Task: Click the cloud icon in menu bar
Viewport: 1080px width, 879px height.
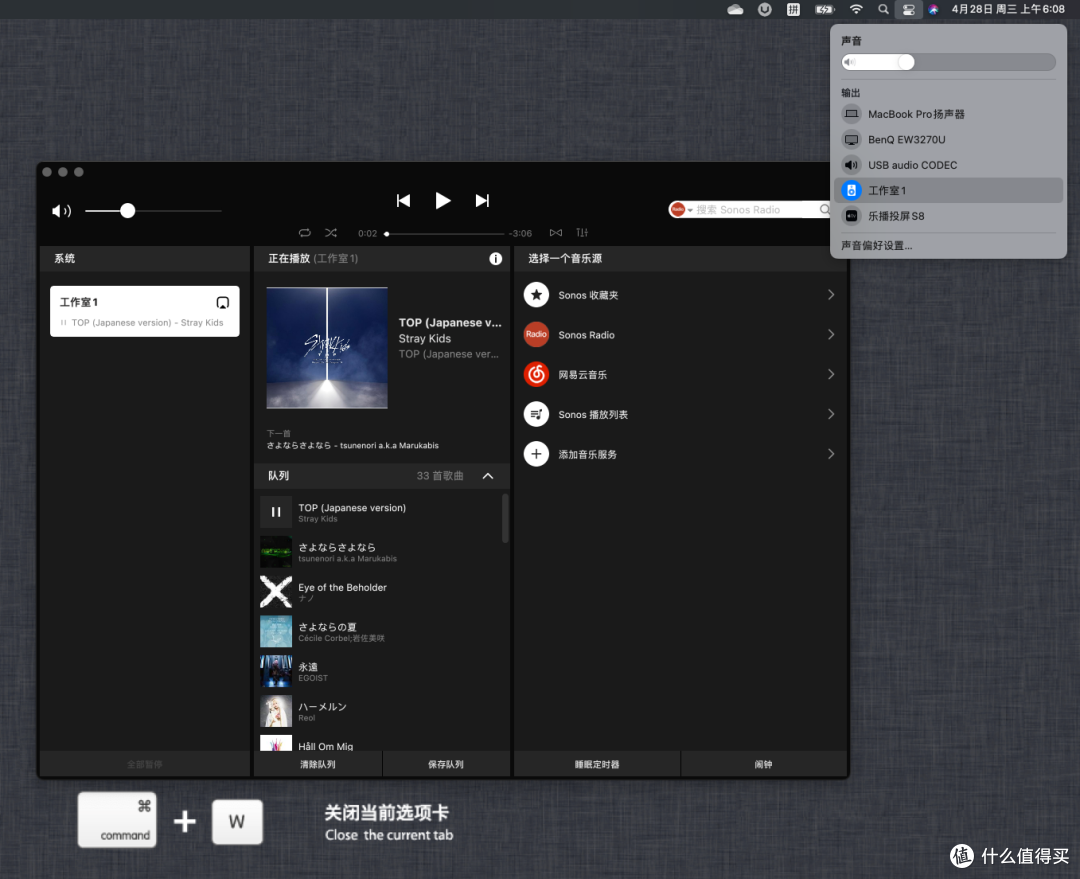Action: point(735,10)
